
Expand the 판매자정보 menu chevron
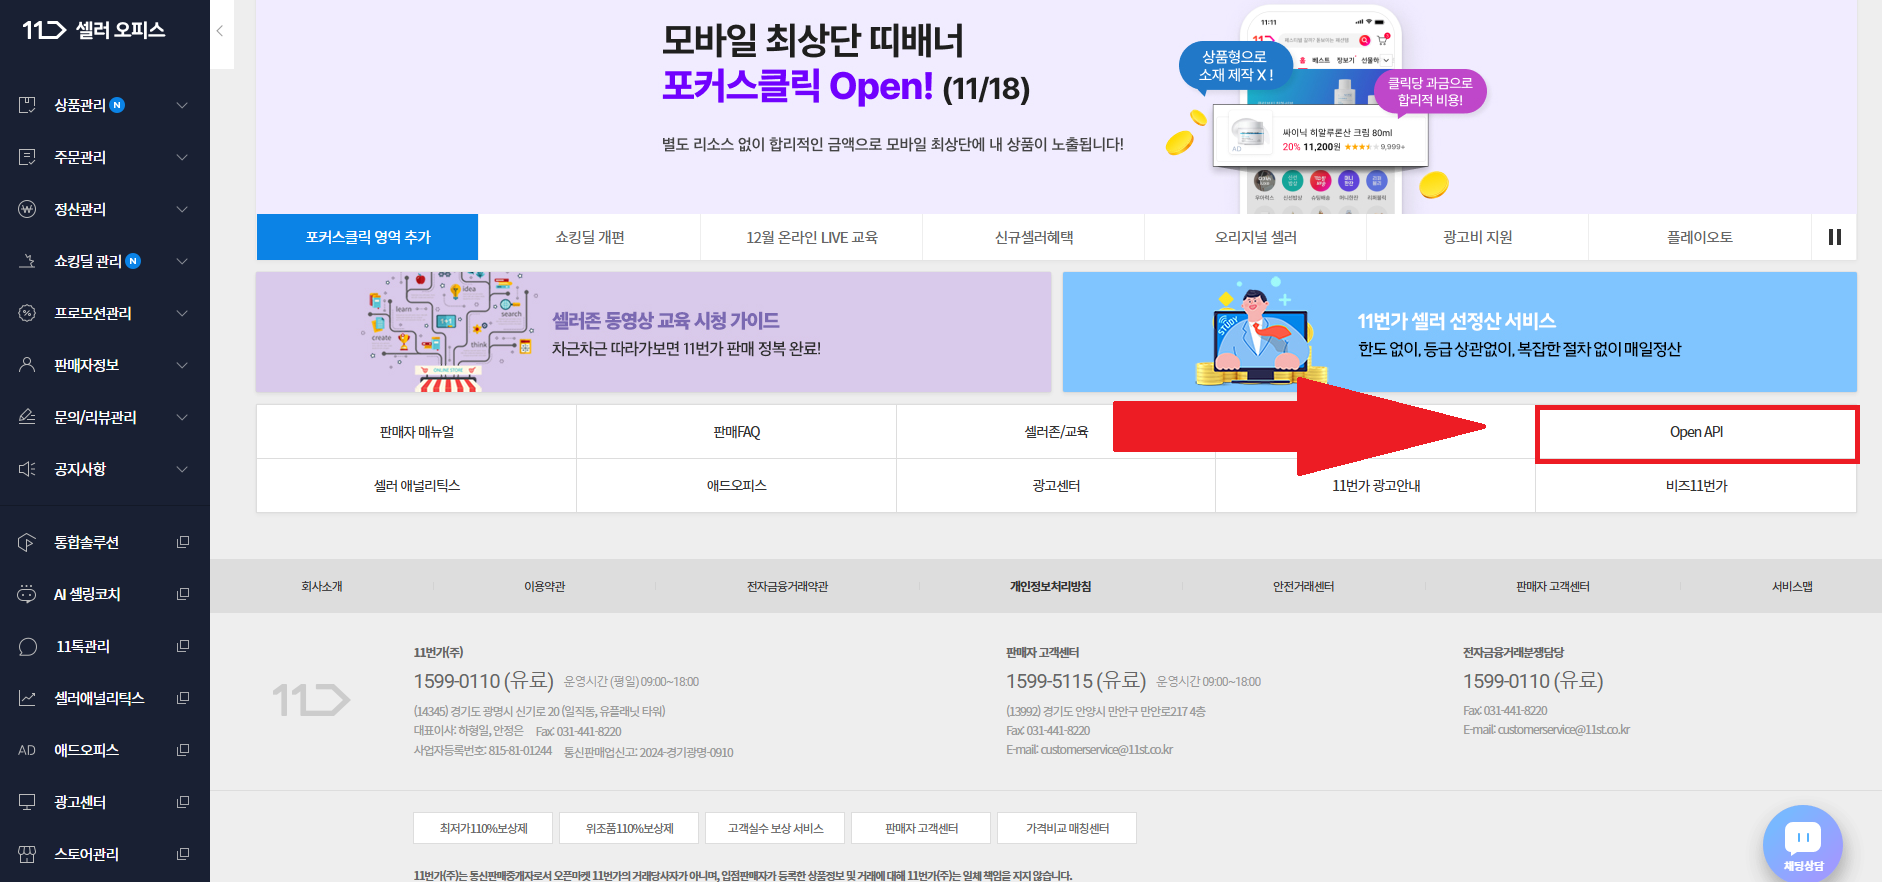pos(182,365)
